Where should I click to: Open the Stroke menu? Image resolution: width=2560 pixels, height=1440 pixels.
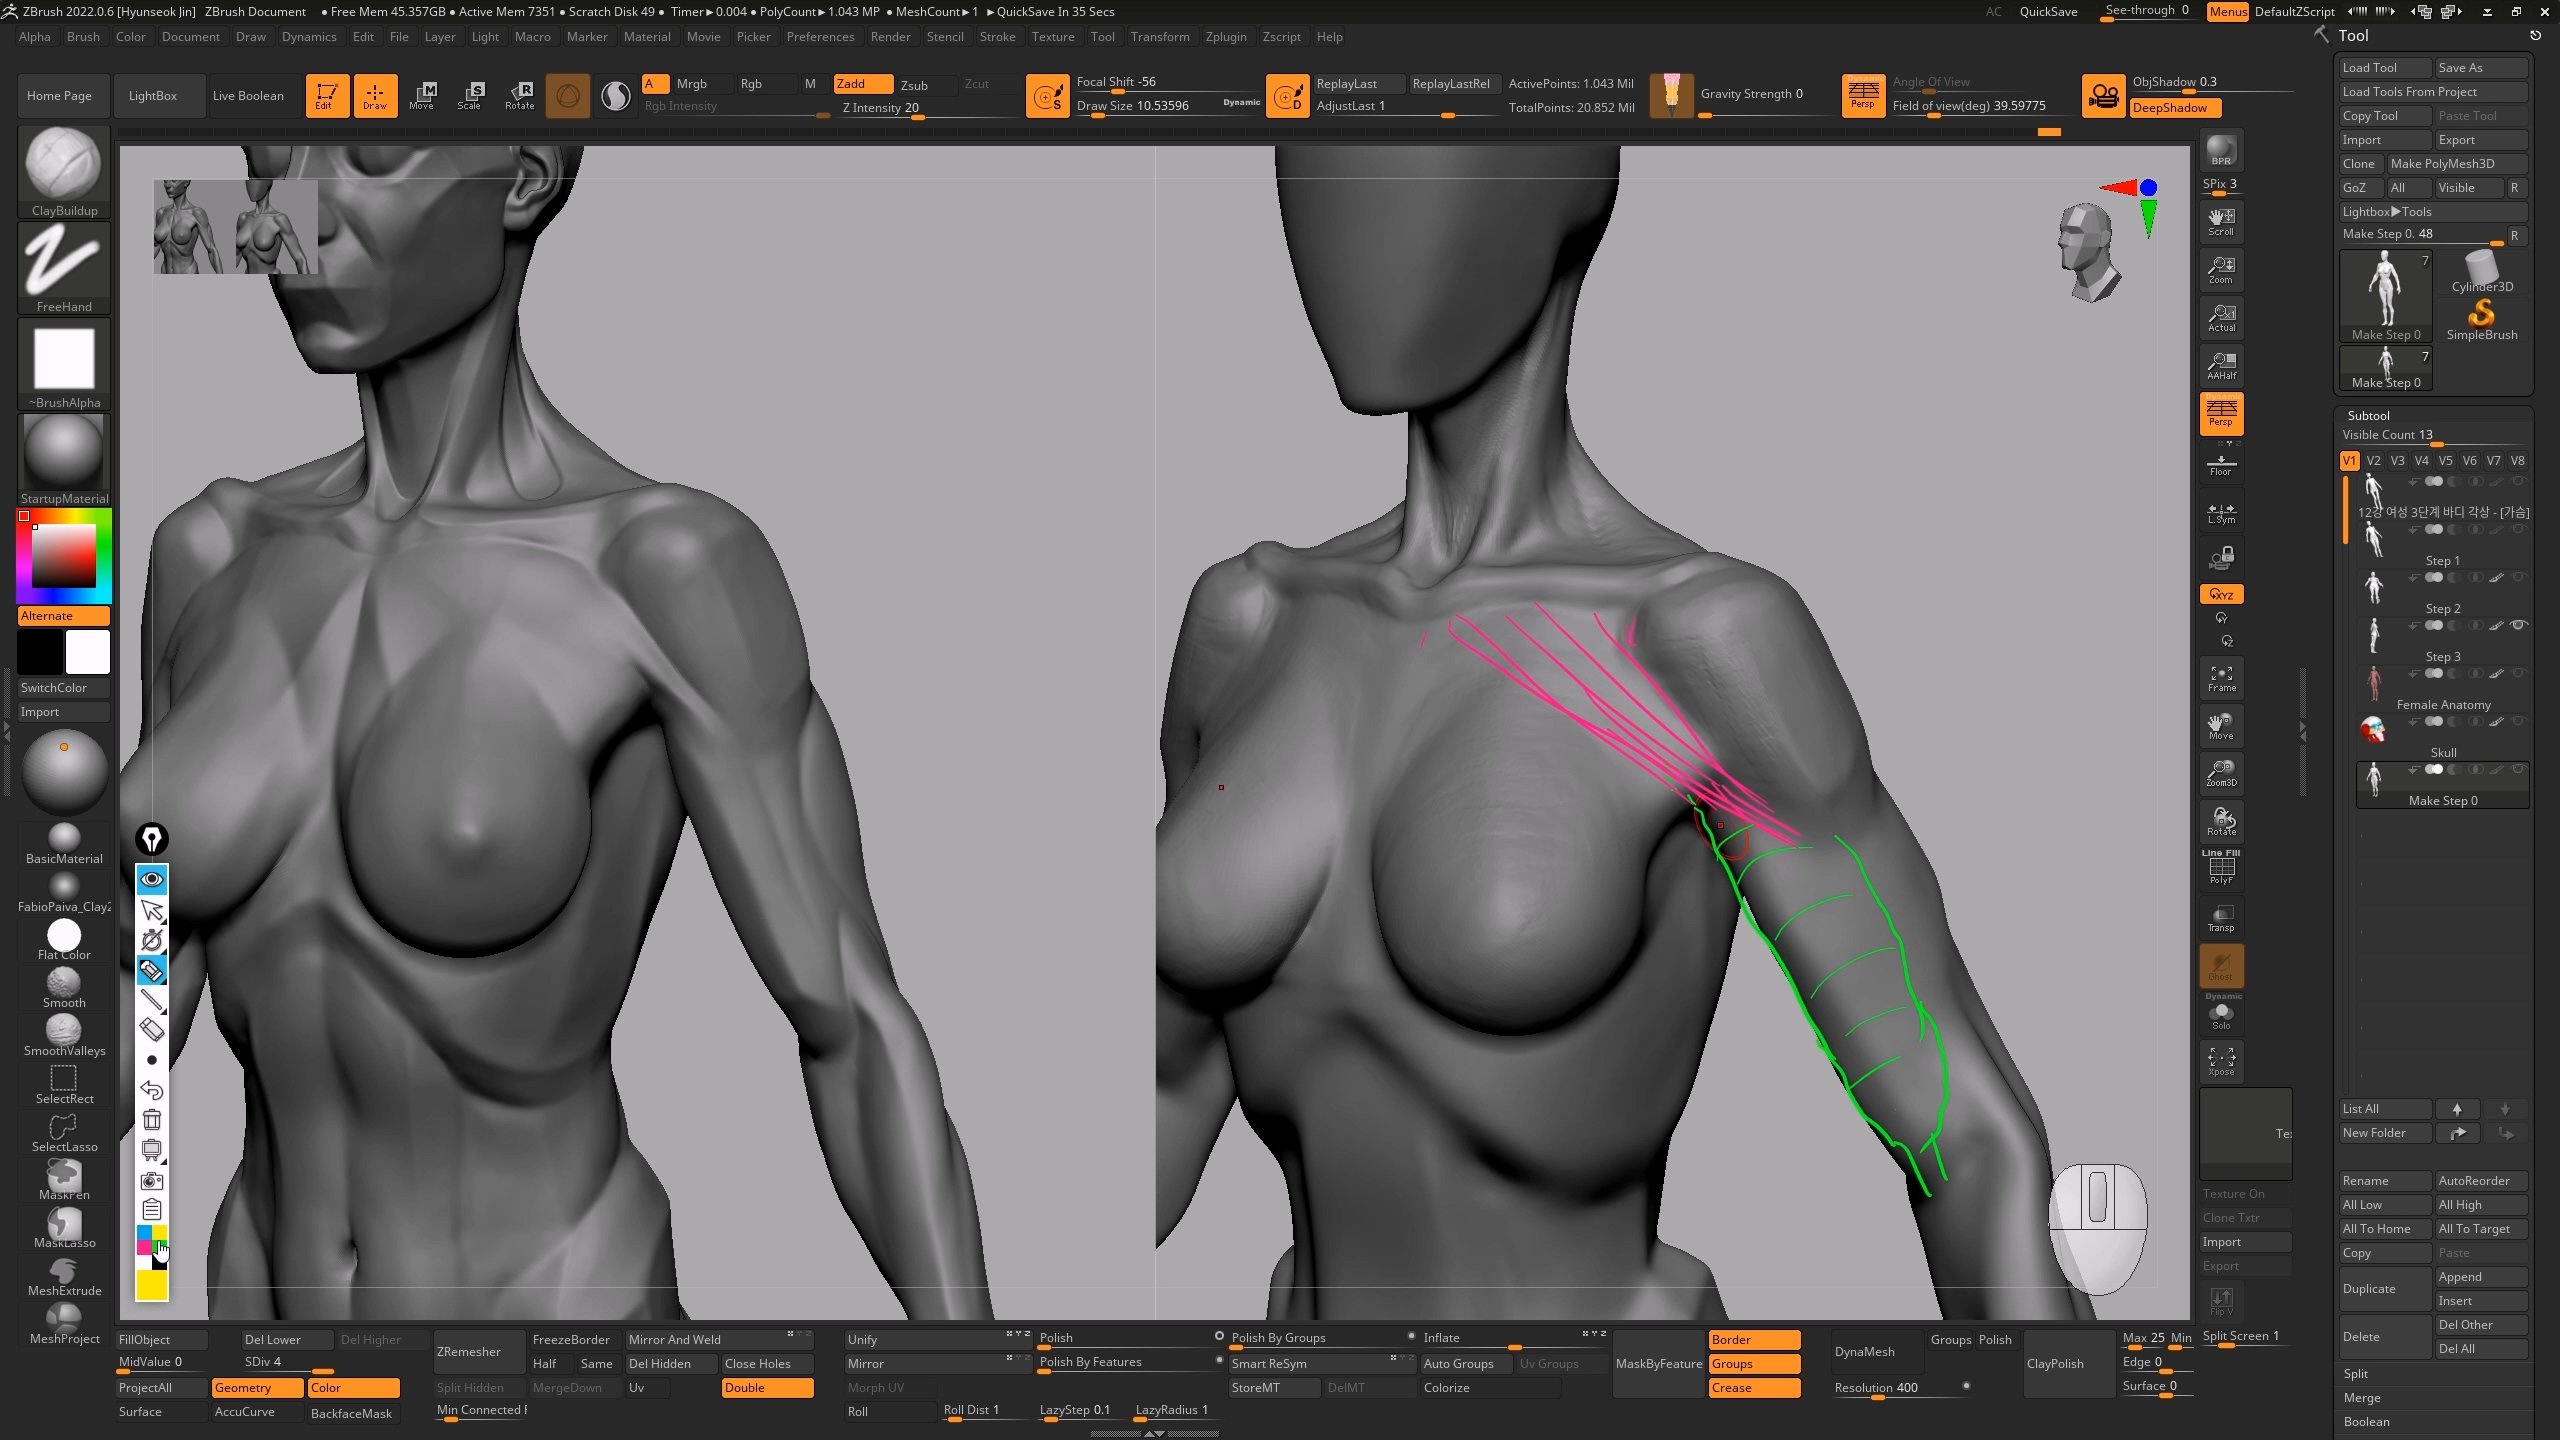point(997,37)
